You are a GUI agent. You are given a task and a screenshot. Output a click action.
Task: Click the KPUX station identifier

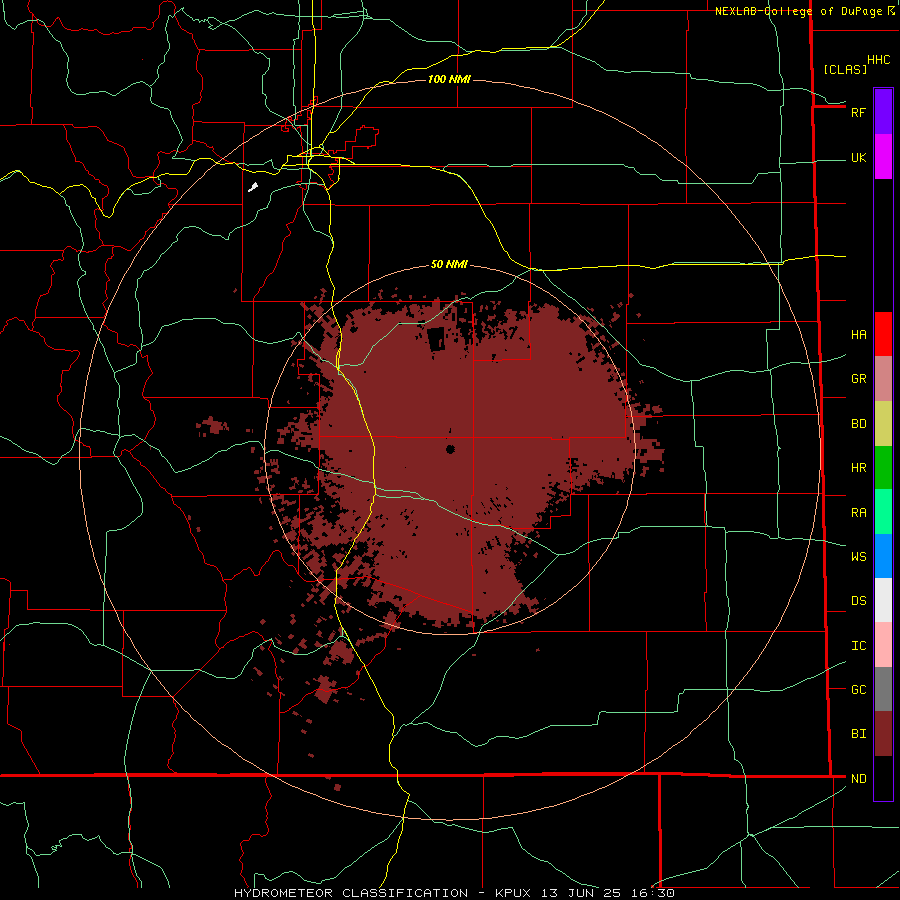coord(513,893)
